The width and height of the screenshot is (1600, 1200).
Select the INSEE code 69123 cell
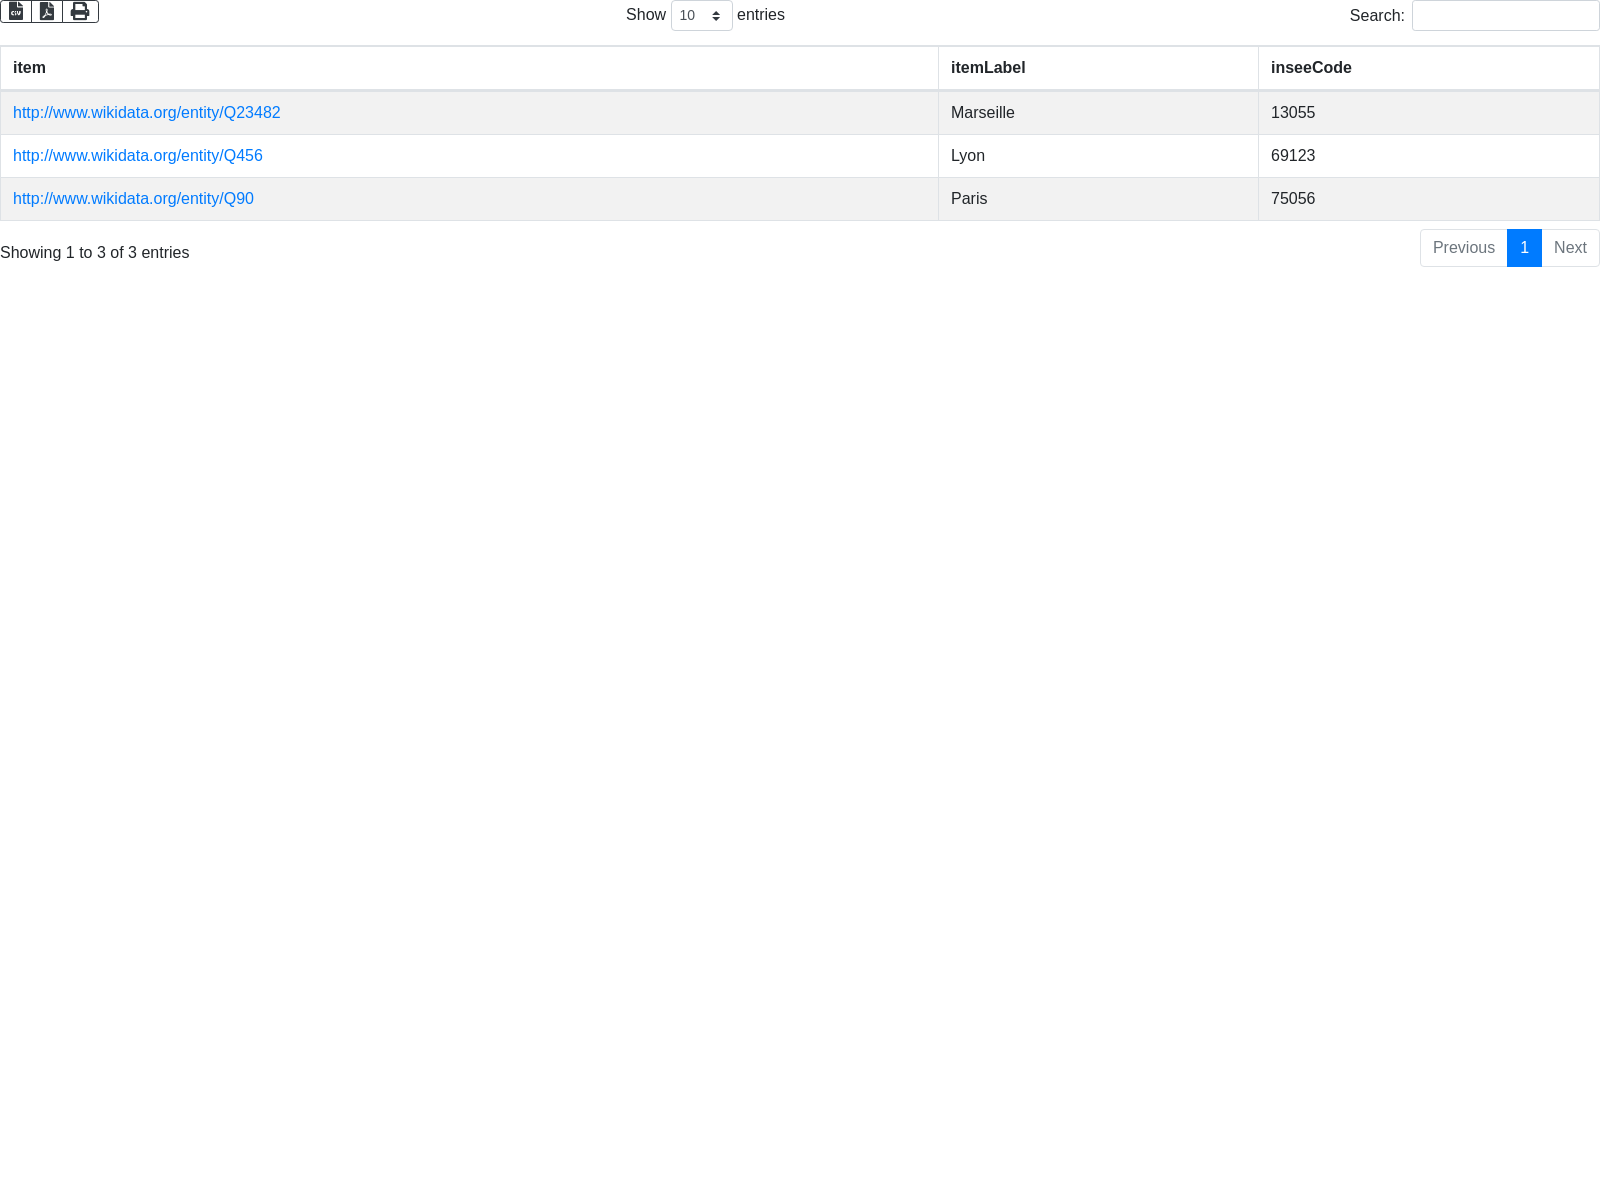pyautogui.click(x=1292, y=156)
